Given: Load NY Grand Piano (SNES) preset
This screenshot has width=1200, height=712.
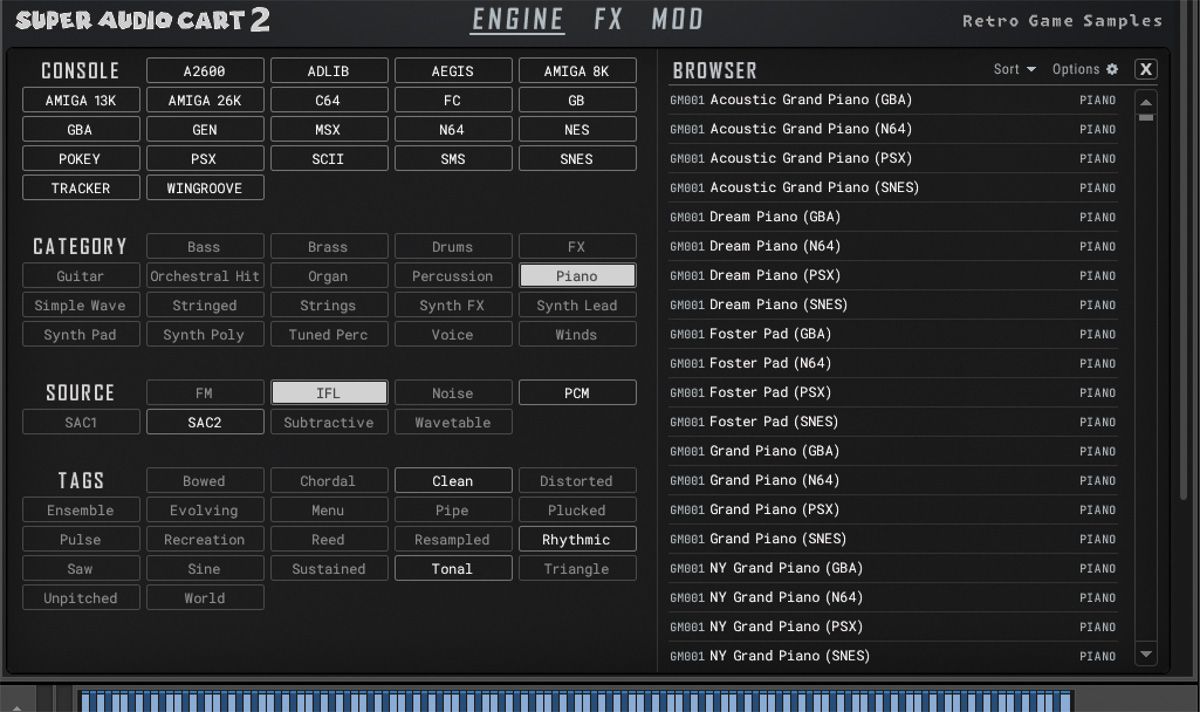Looking at the screenshot, I should tap(893, 655).
